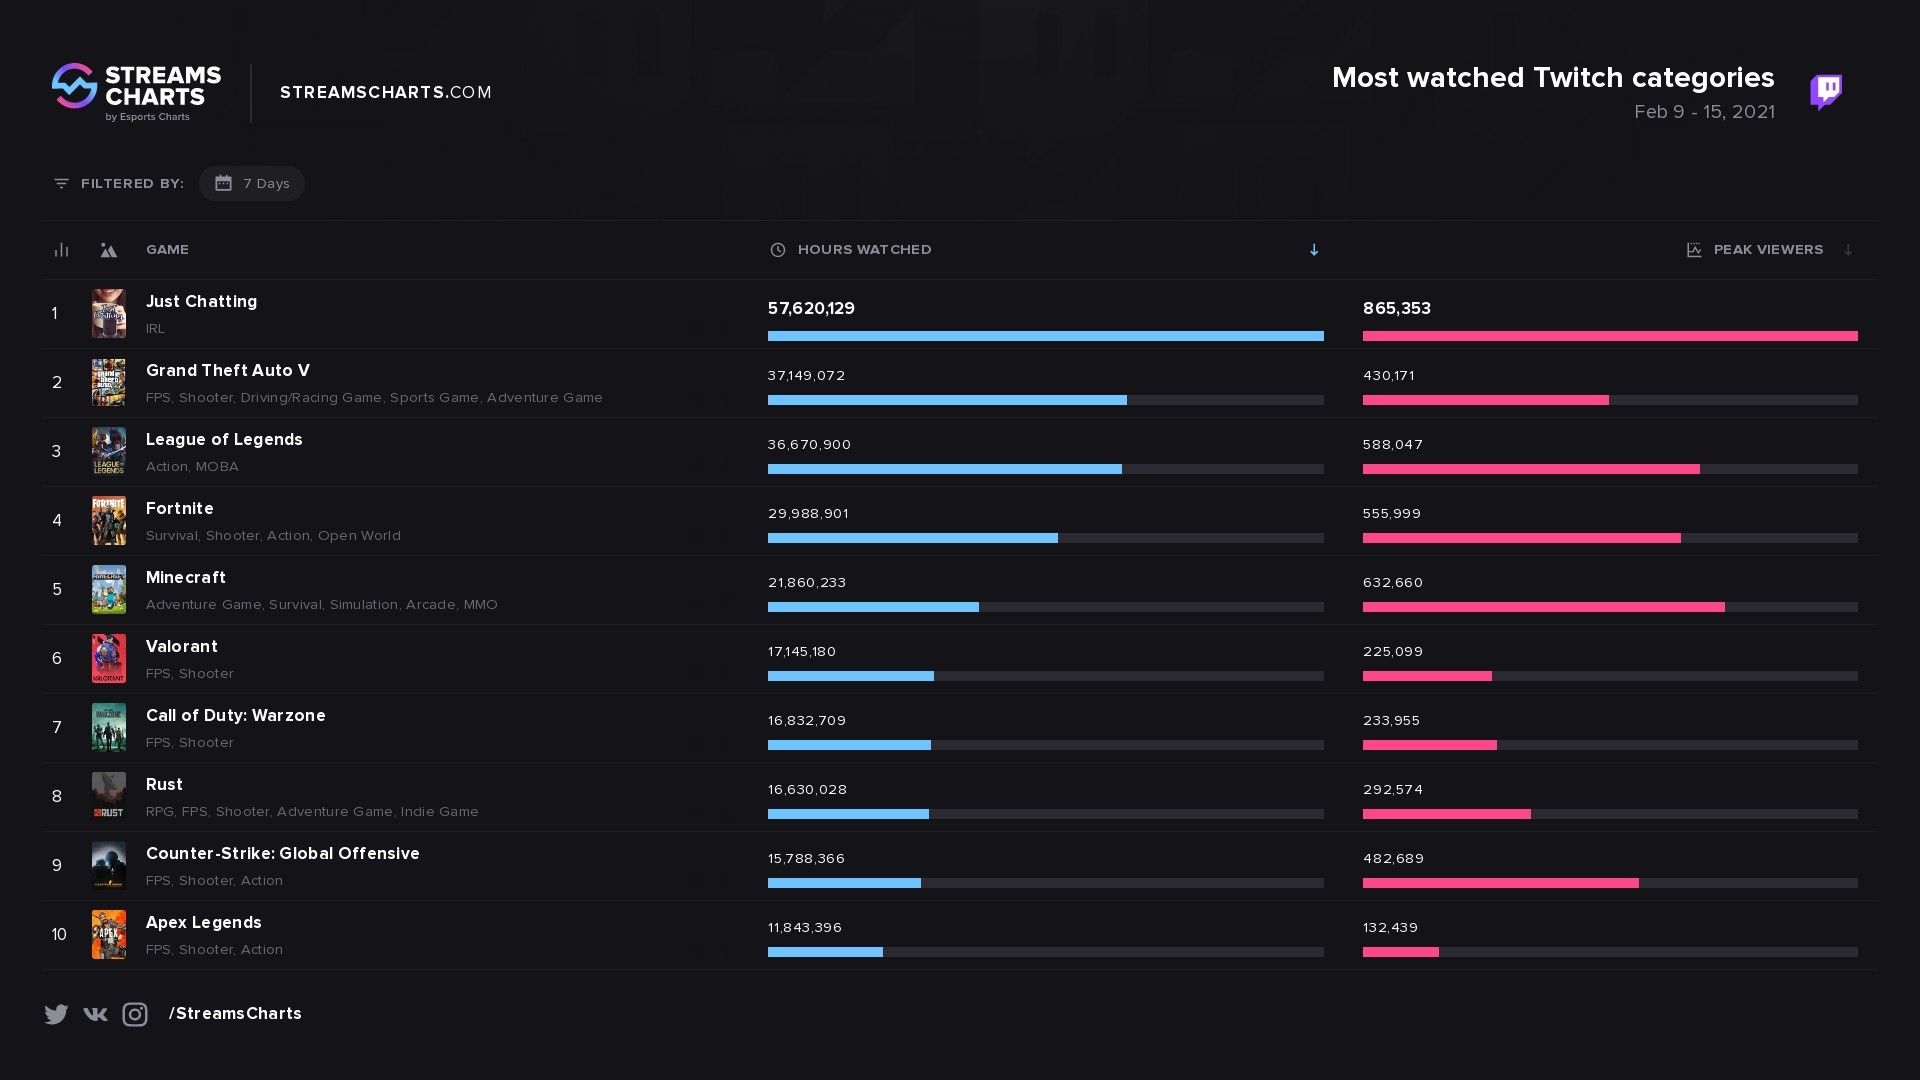The image size is (1920, 1080).
Task: Click the rank bar-chart column icon
Action: (61, 250)
